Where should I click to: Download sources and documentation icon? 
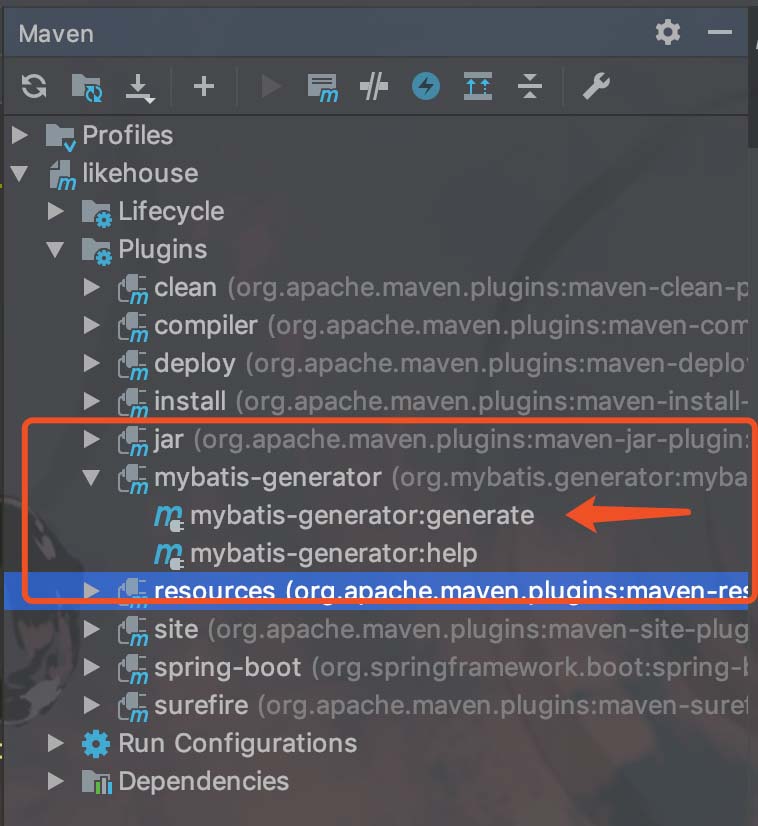pyautogui.click(x=140, y=87)
